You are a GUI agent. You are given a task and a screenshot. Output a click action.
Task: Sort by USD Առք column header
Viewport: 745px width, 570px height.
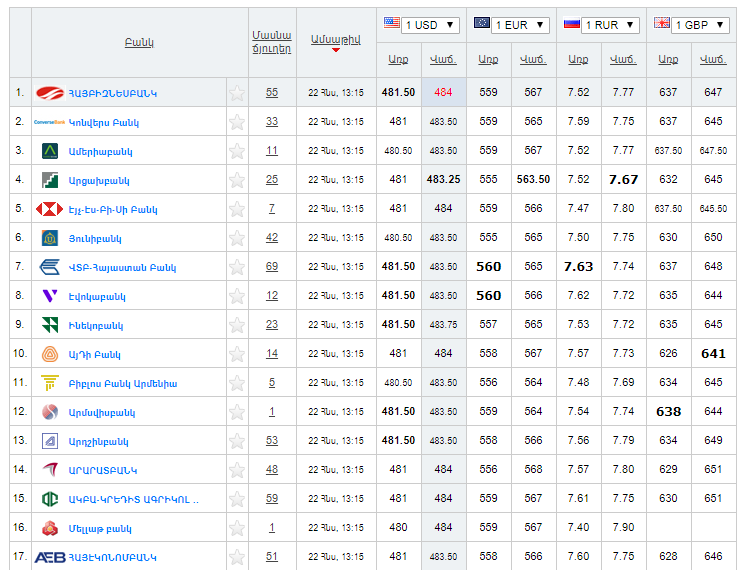pos(398,59)
